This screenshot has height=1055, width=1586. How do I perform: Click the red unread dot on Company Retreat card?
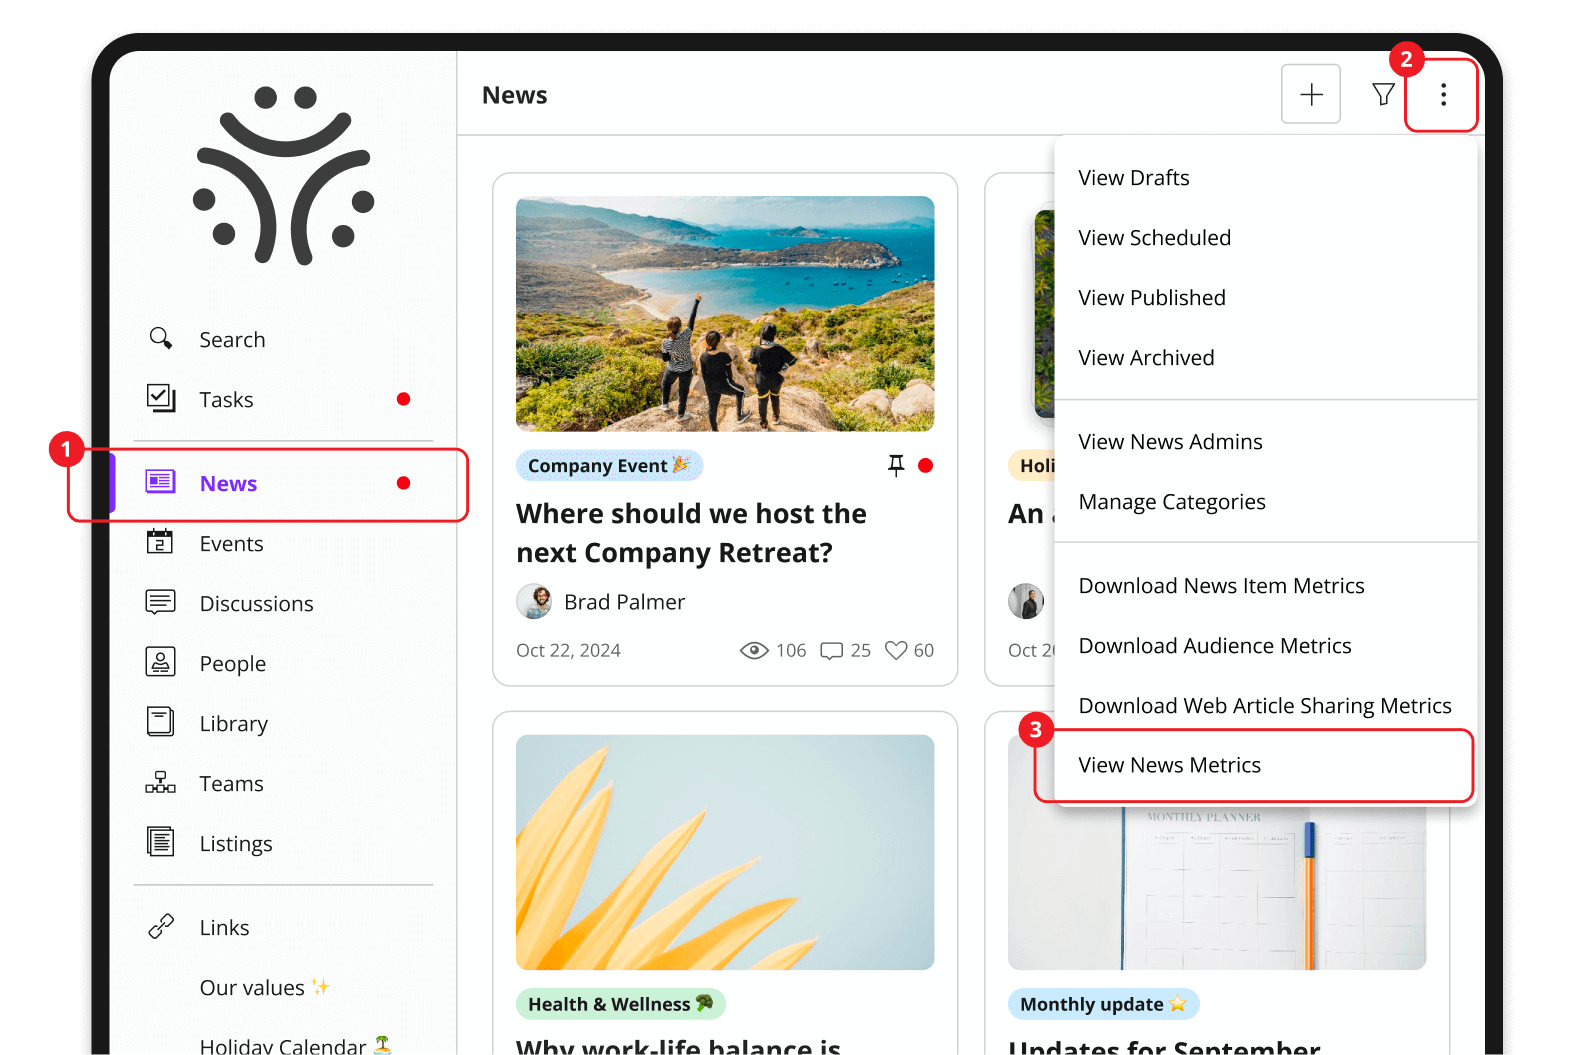(x=926, y=465)
